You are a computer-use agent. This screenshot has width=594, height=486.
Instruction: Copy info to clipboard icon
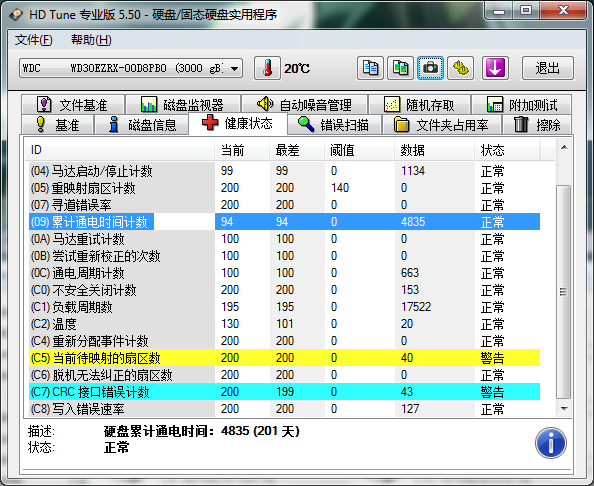tap(370, 68)
